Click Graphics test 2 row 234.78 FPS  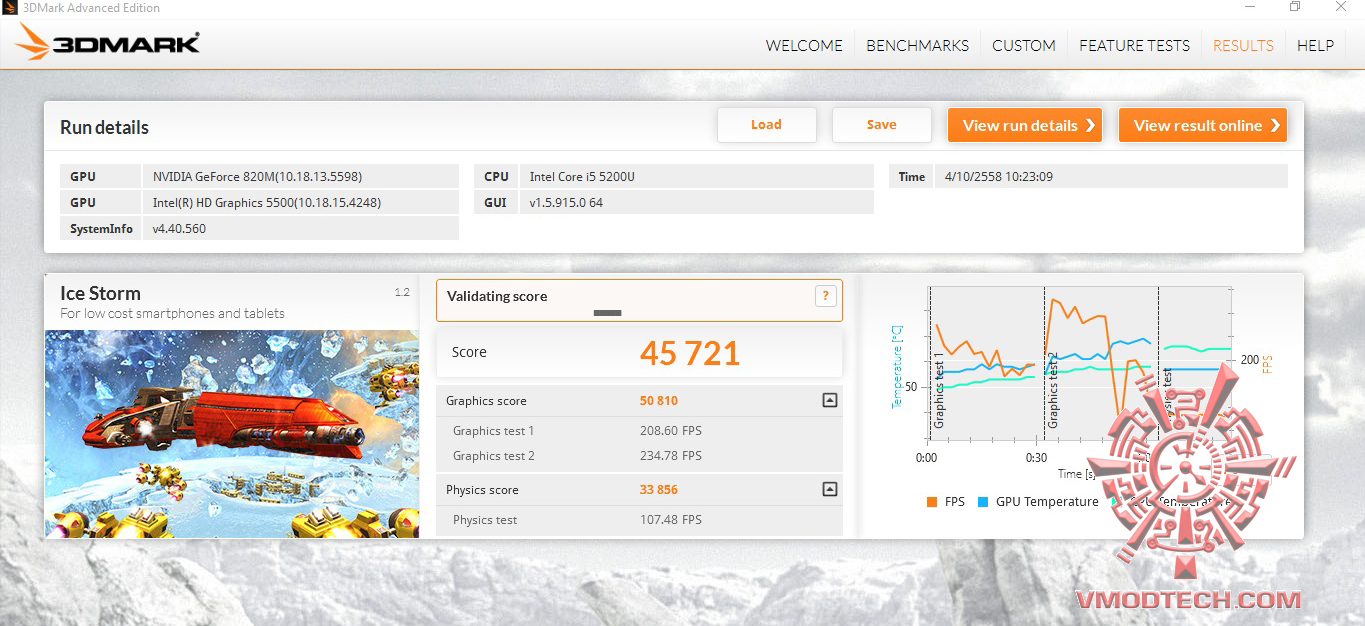click(x=640, y=456)
